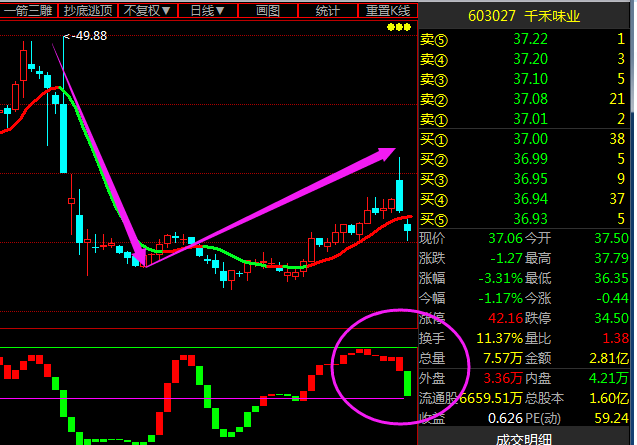Click the -49.88 high price label
Screen dimensions: 637x445
(x=89, y=35)
